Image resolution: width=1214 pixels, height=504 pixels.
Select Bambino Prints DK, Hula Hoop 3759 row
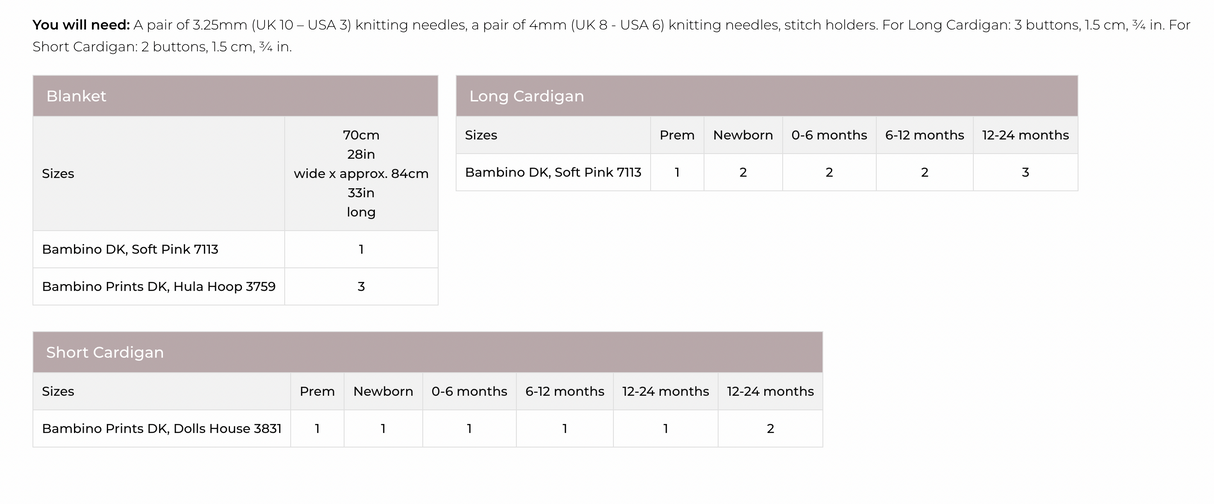(159, 286)
